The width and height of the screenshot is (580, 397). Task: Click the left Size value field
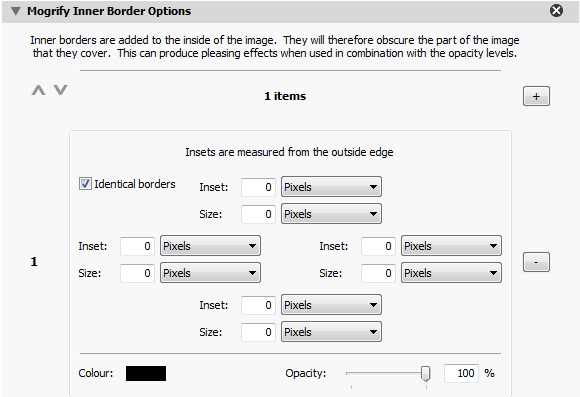[137, 273]
